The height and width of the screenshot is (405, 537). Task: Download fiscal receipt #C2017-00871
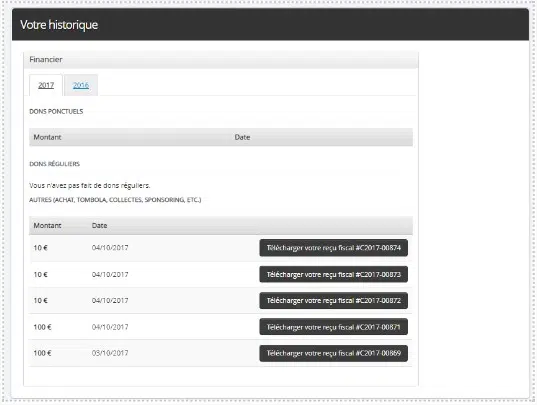(334, 327)
